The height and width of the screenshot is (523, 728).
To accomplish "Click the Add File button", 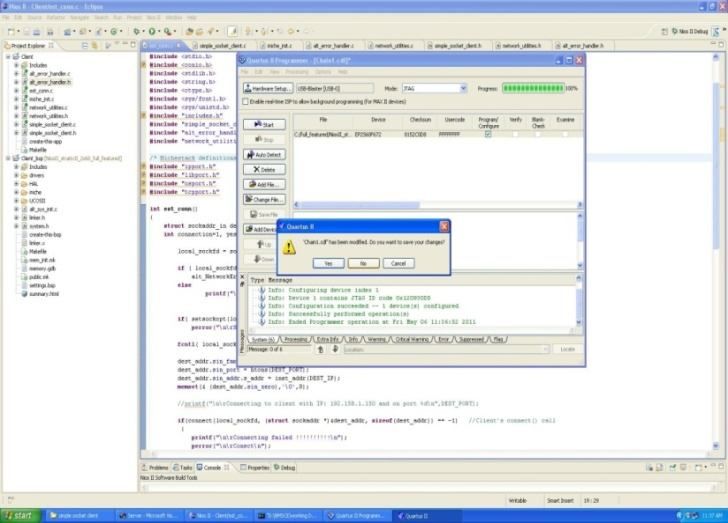I will 264,184.
